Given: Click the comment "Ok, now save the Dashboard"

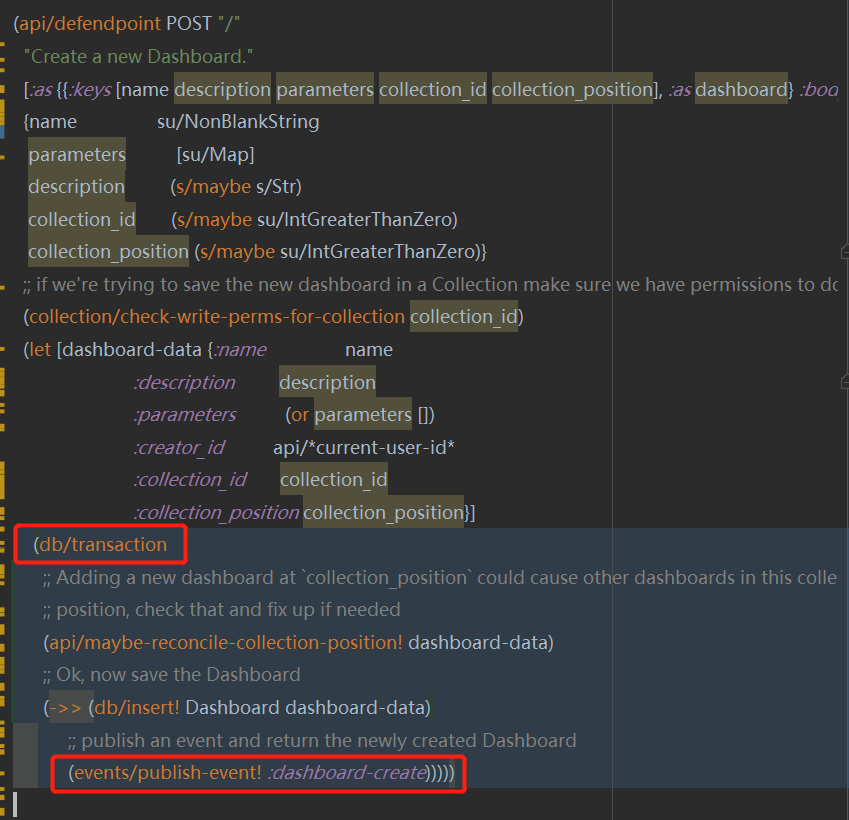Looking at the screenshot, I should click(172, 675).
